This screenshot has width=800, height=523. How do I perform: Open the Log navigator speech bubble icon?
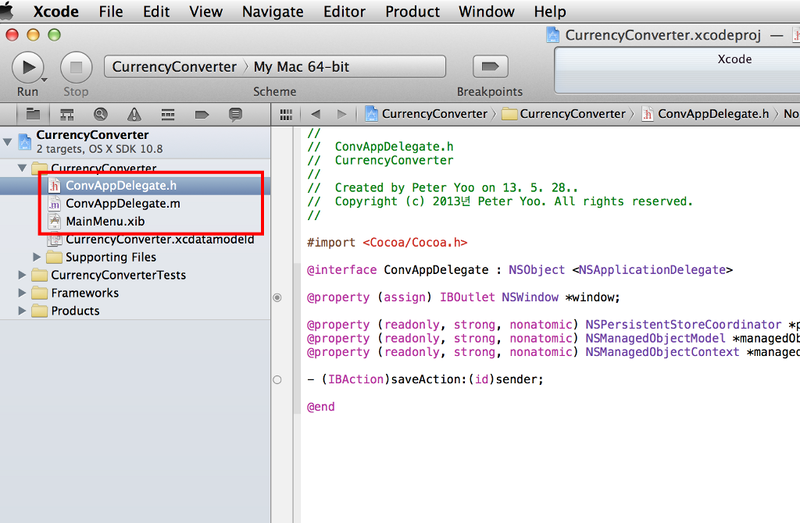(x=235, y=114)
